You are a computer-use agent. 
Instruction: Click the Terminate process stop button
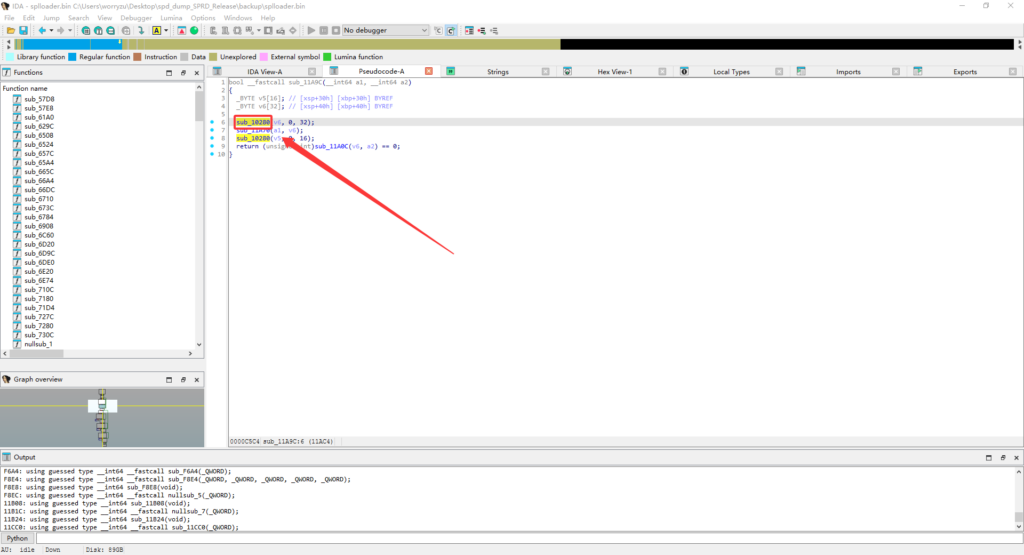click(336, 31)
